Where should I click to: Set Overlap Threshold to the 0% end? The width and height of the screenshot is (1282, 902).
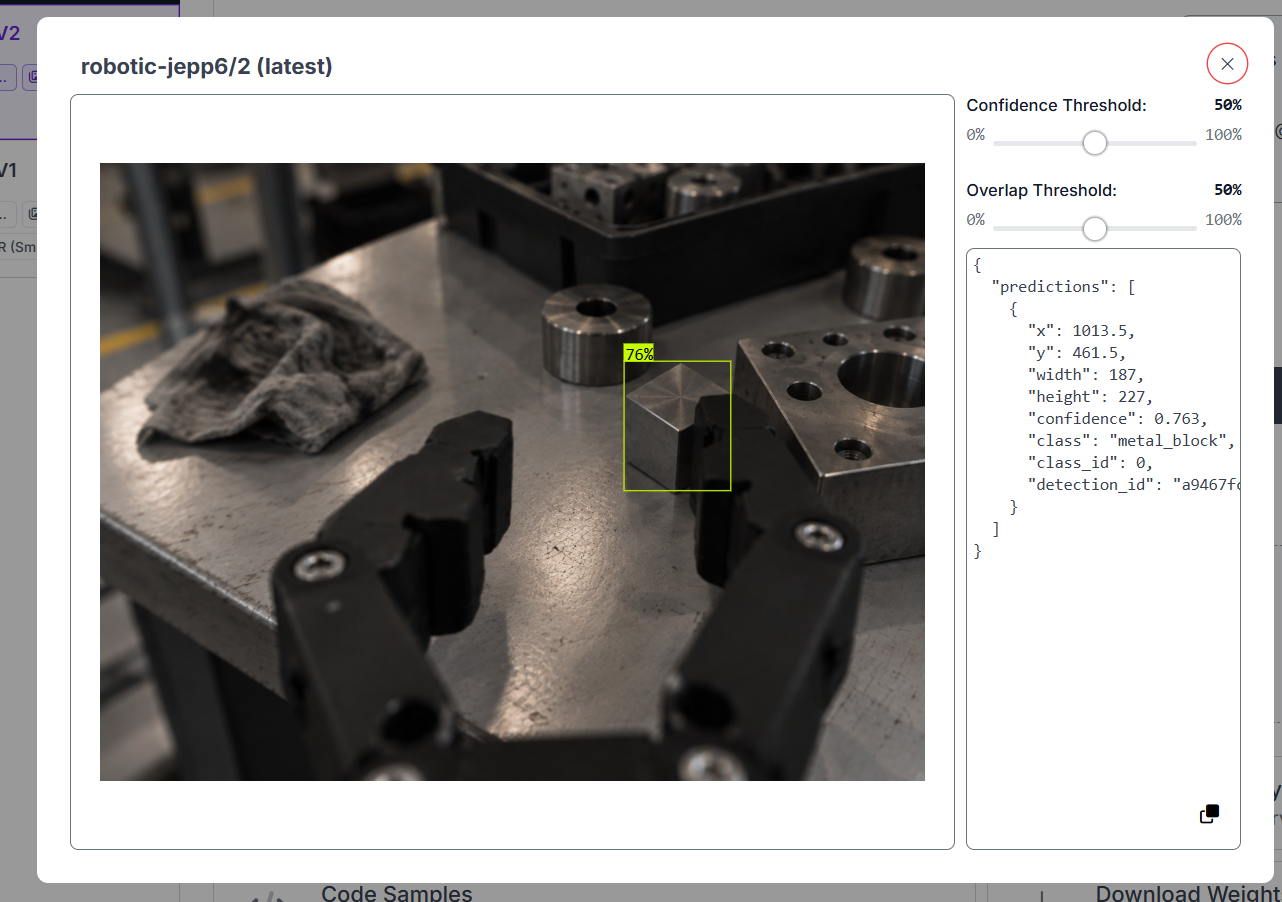click(997, 229)
